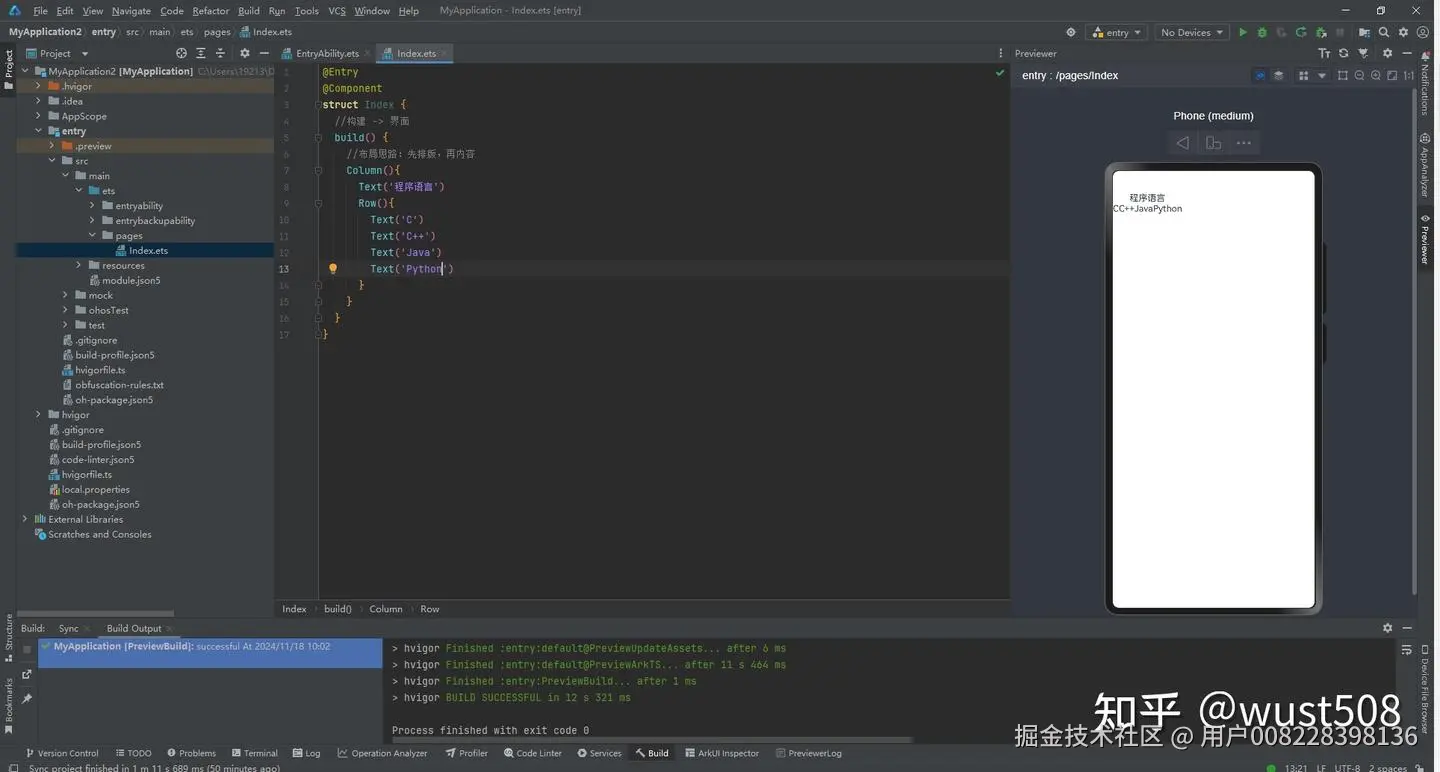Open the Terminal tool window
Screen dimensions: 1440x772
coord(254,753)
